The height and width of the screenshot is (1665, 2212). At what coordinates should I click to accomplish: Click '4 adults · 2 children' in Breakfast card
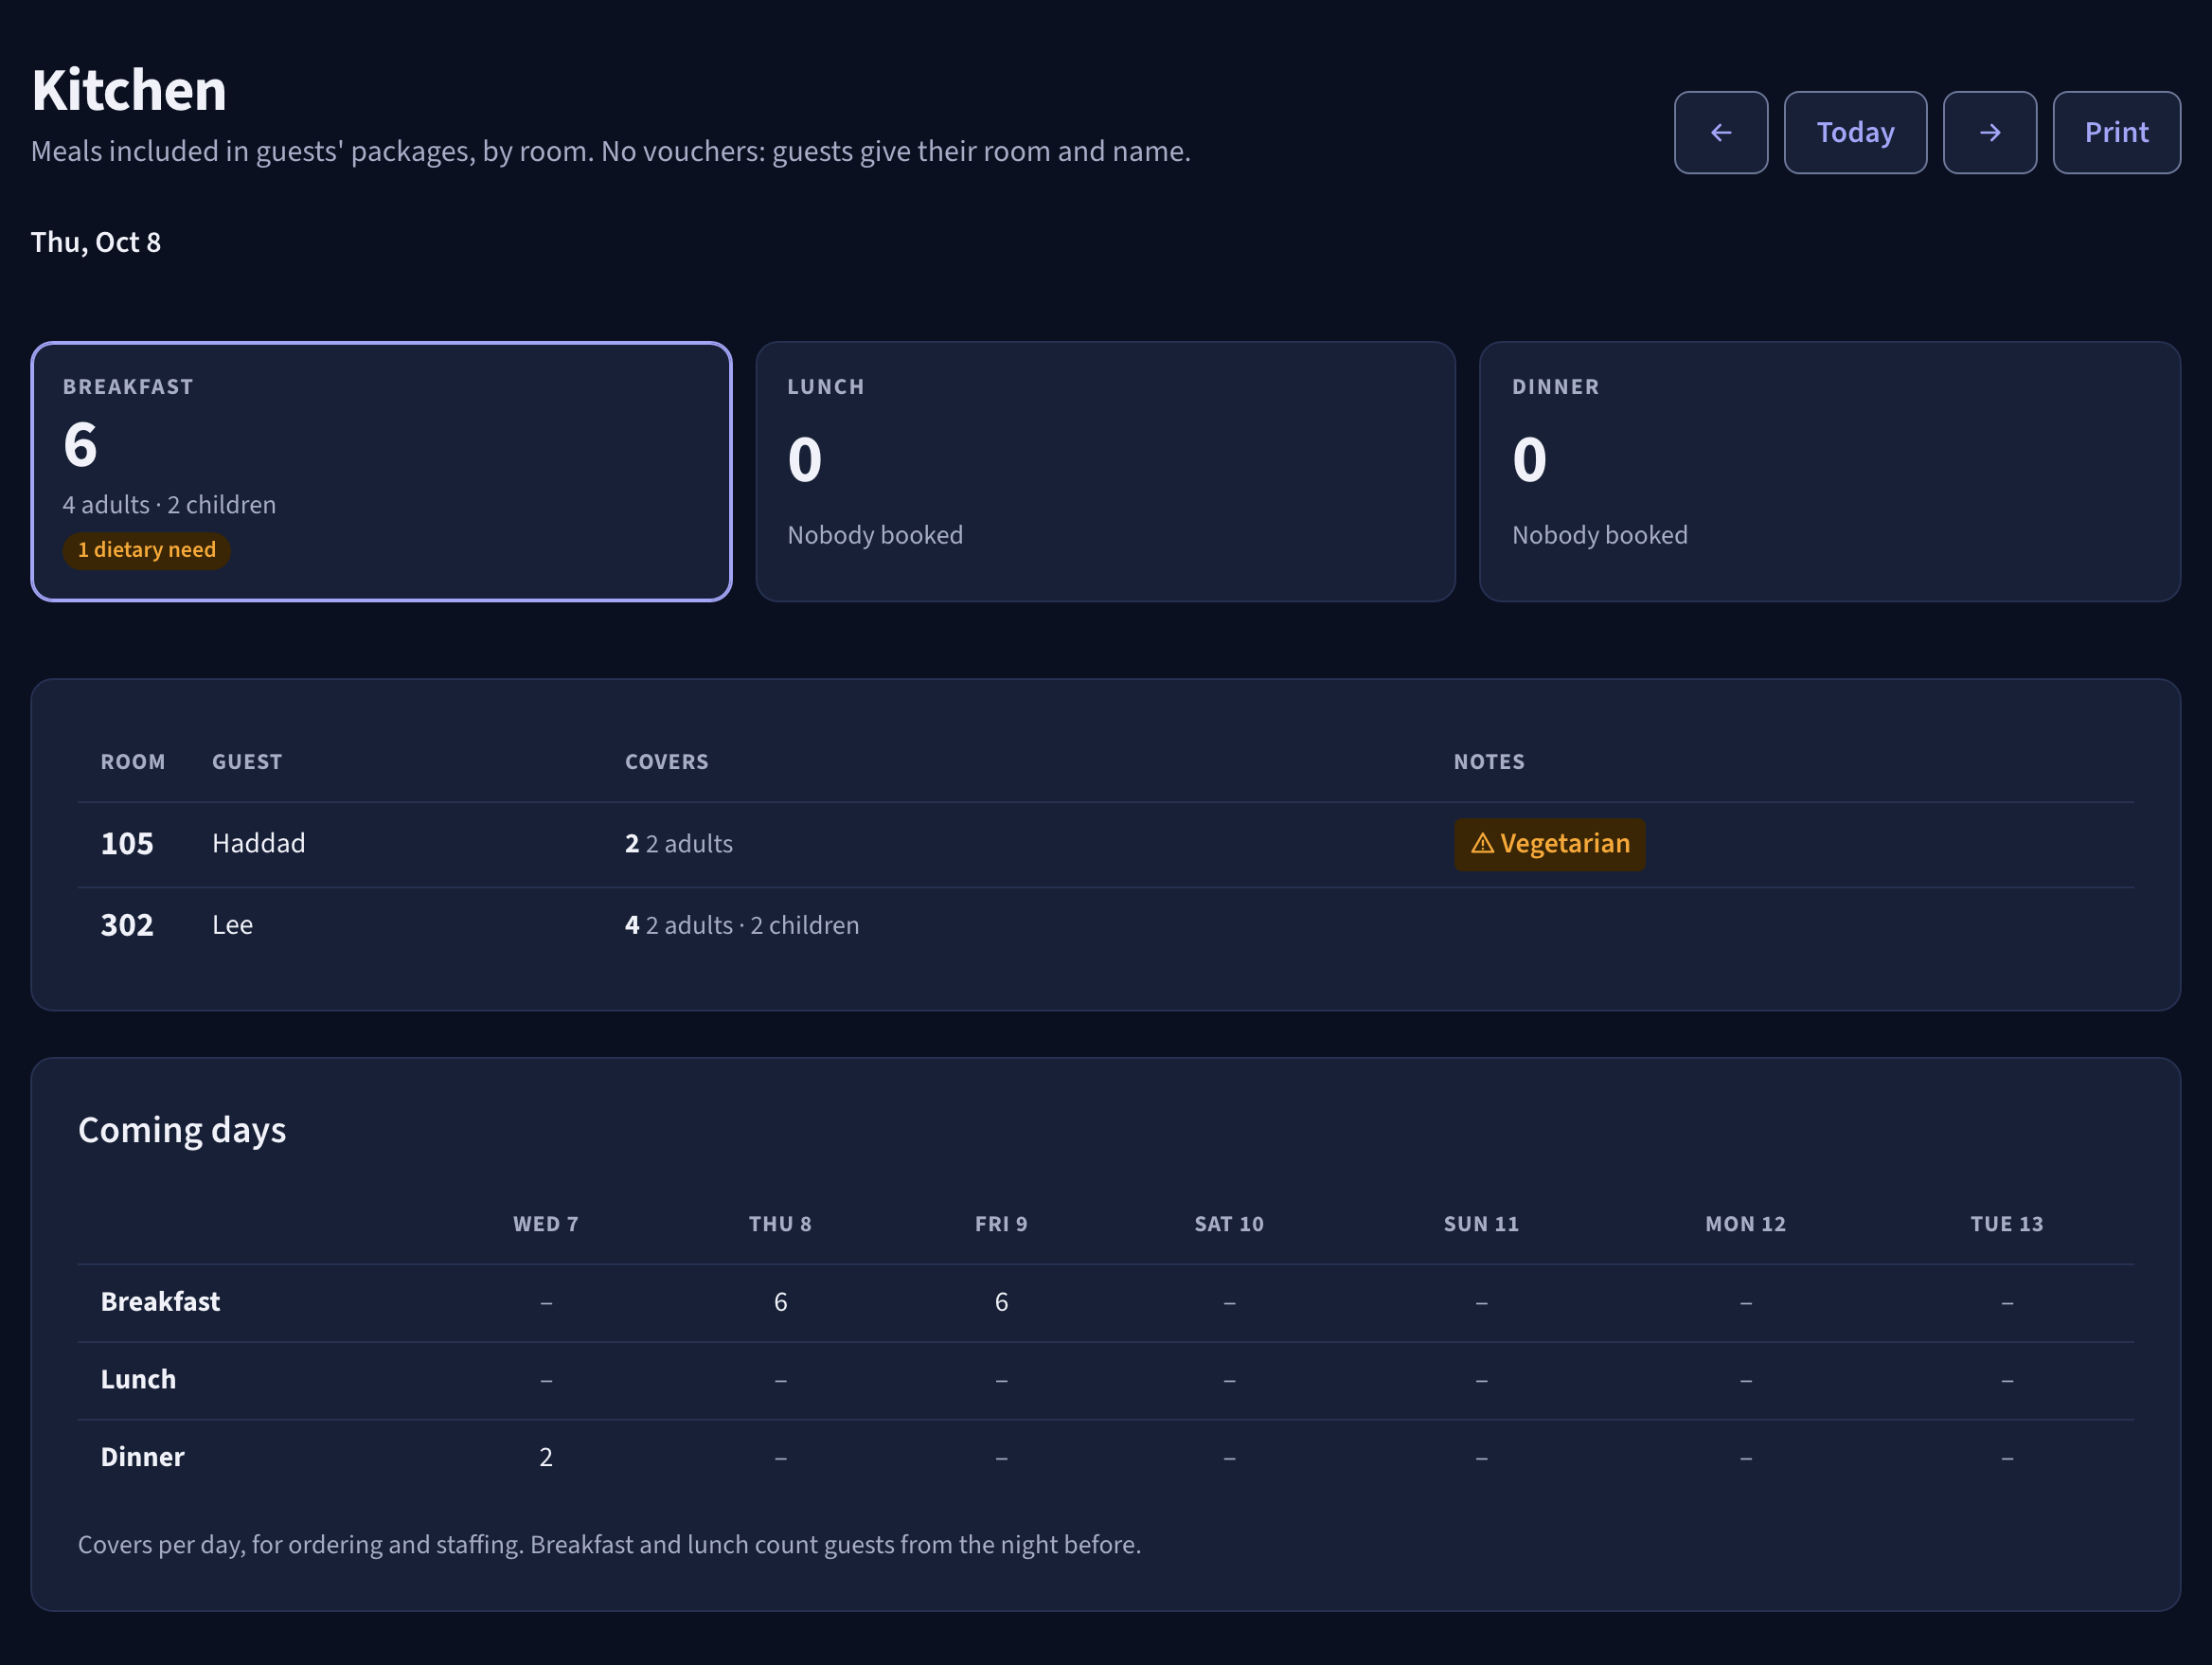(169, 505)
